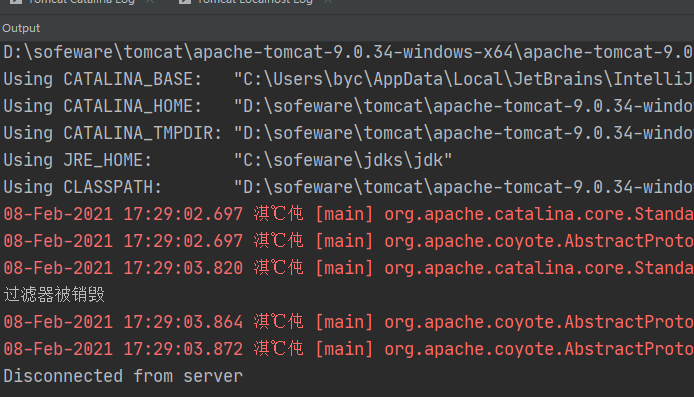
Task: Click the D:\sofeware\tomcat startup path line
Action: pos(348,52)
